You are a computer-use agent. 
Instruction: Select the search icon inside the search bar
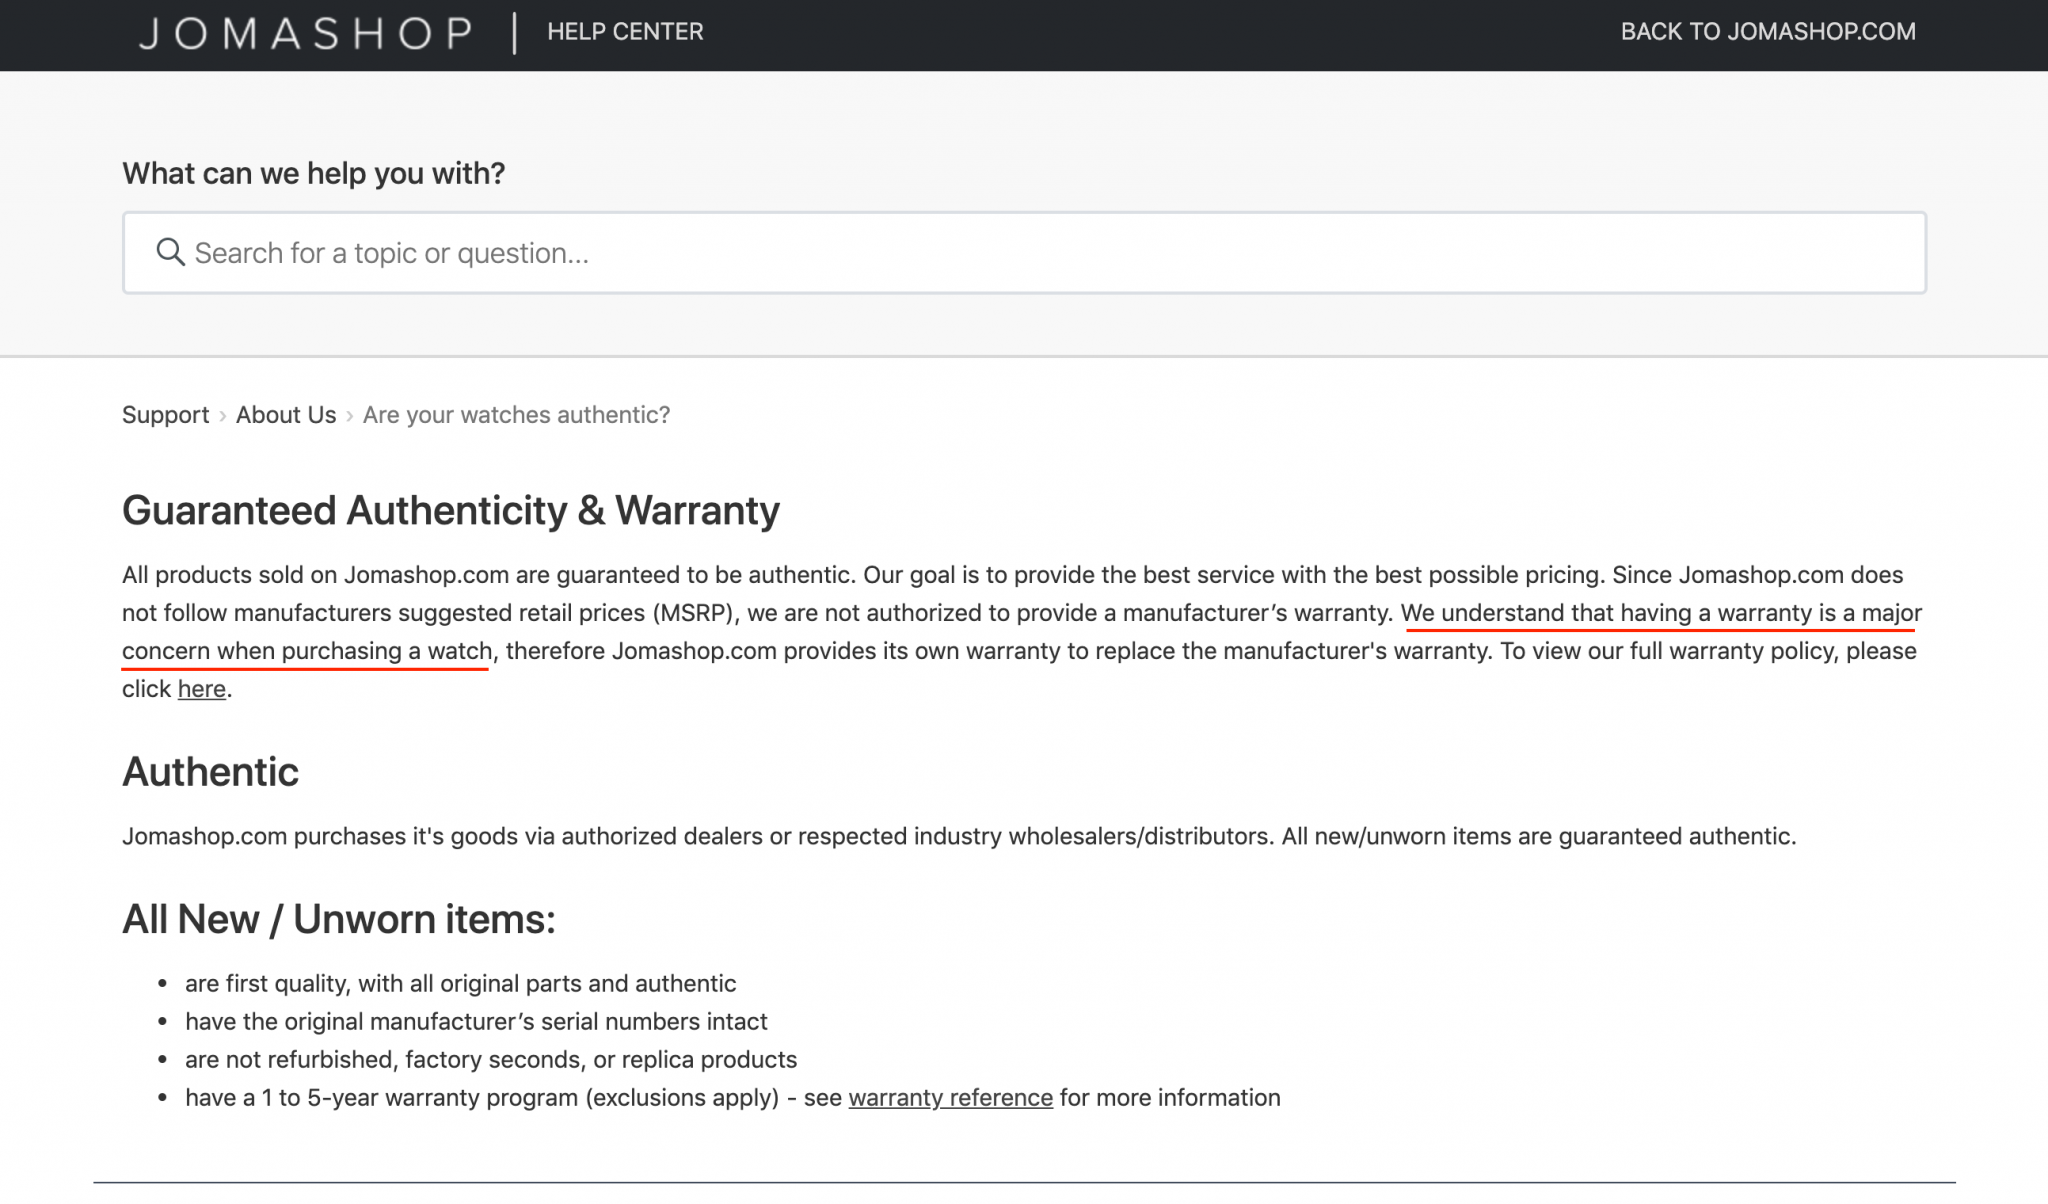[170, 252]
